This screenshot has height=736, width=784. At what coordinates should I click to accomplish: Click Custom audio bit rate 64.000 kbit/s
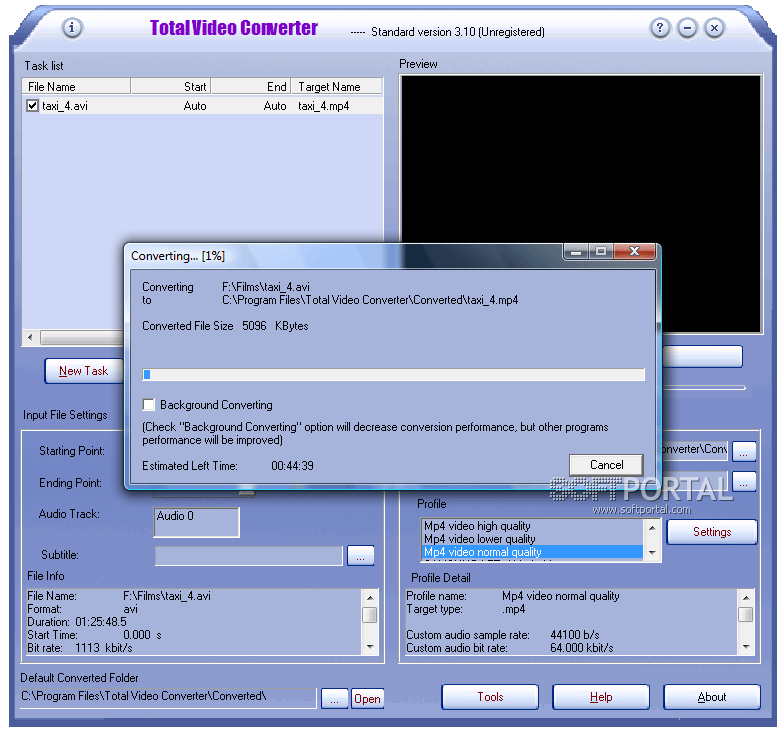(510, 648)
